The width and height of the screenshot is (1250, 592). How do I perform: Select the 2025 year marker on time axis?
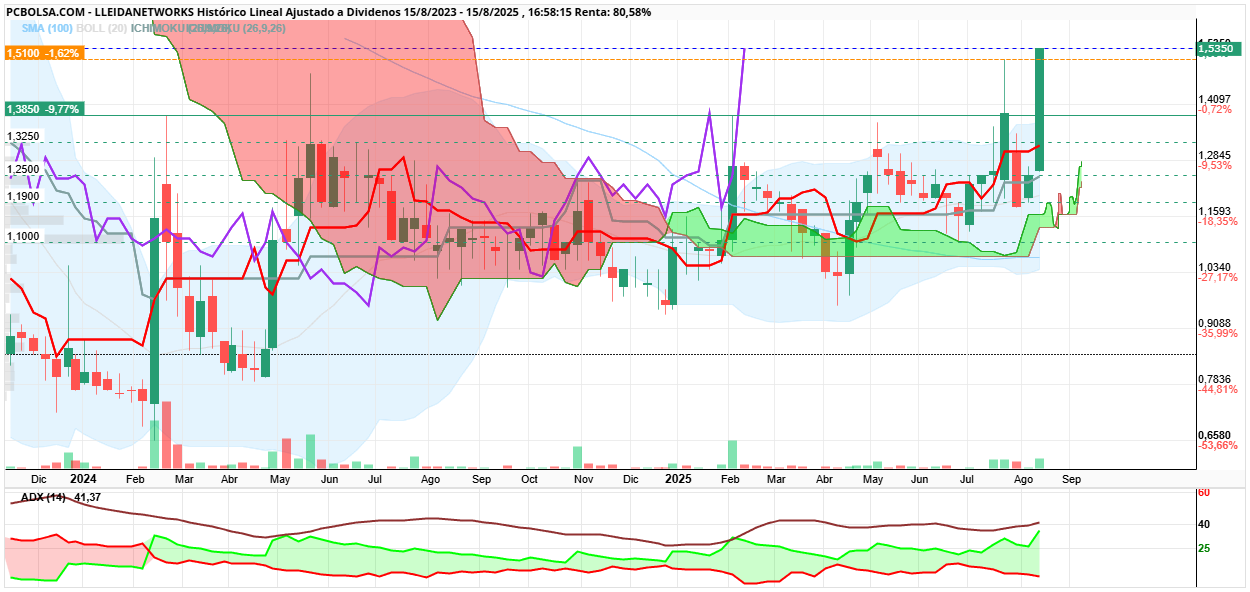tap(678, 479)
